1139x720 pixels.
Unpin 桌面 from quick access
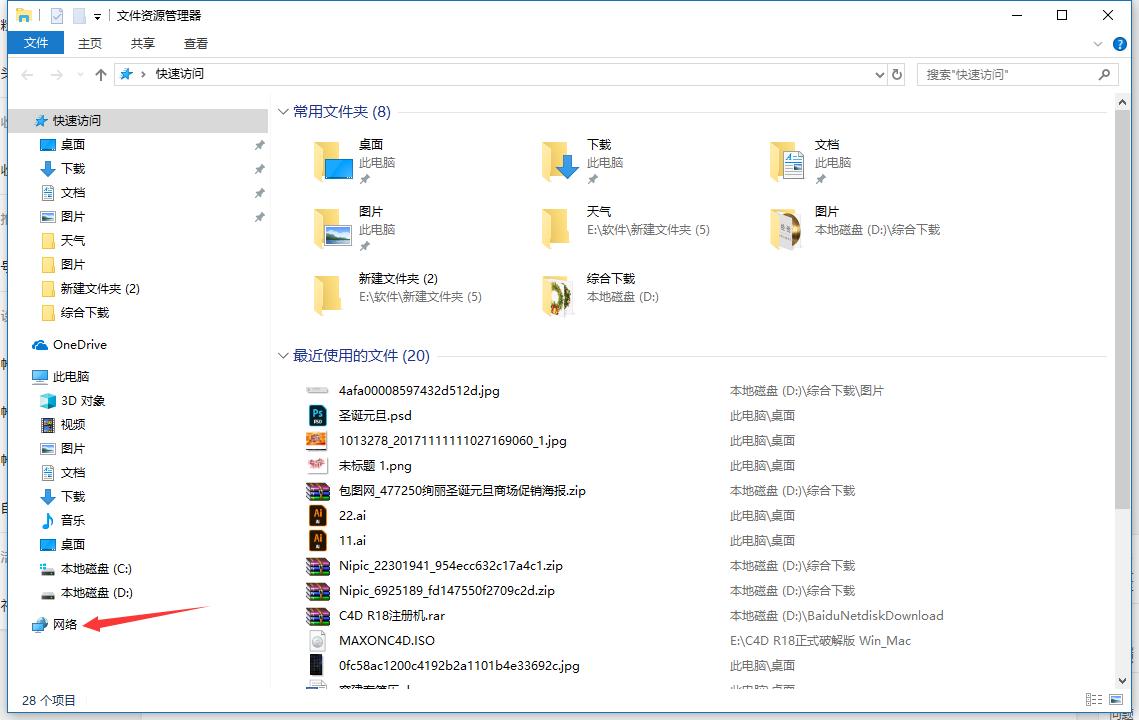(259, 144)
